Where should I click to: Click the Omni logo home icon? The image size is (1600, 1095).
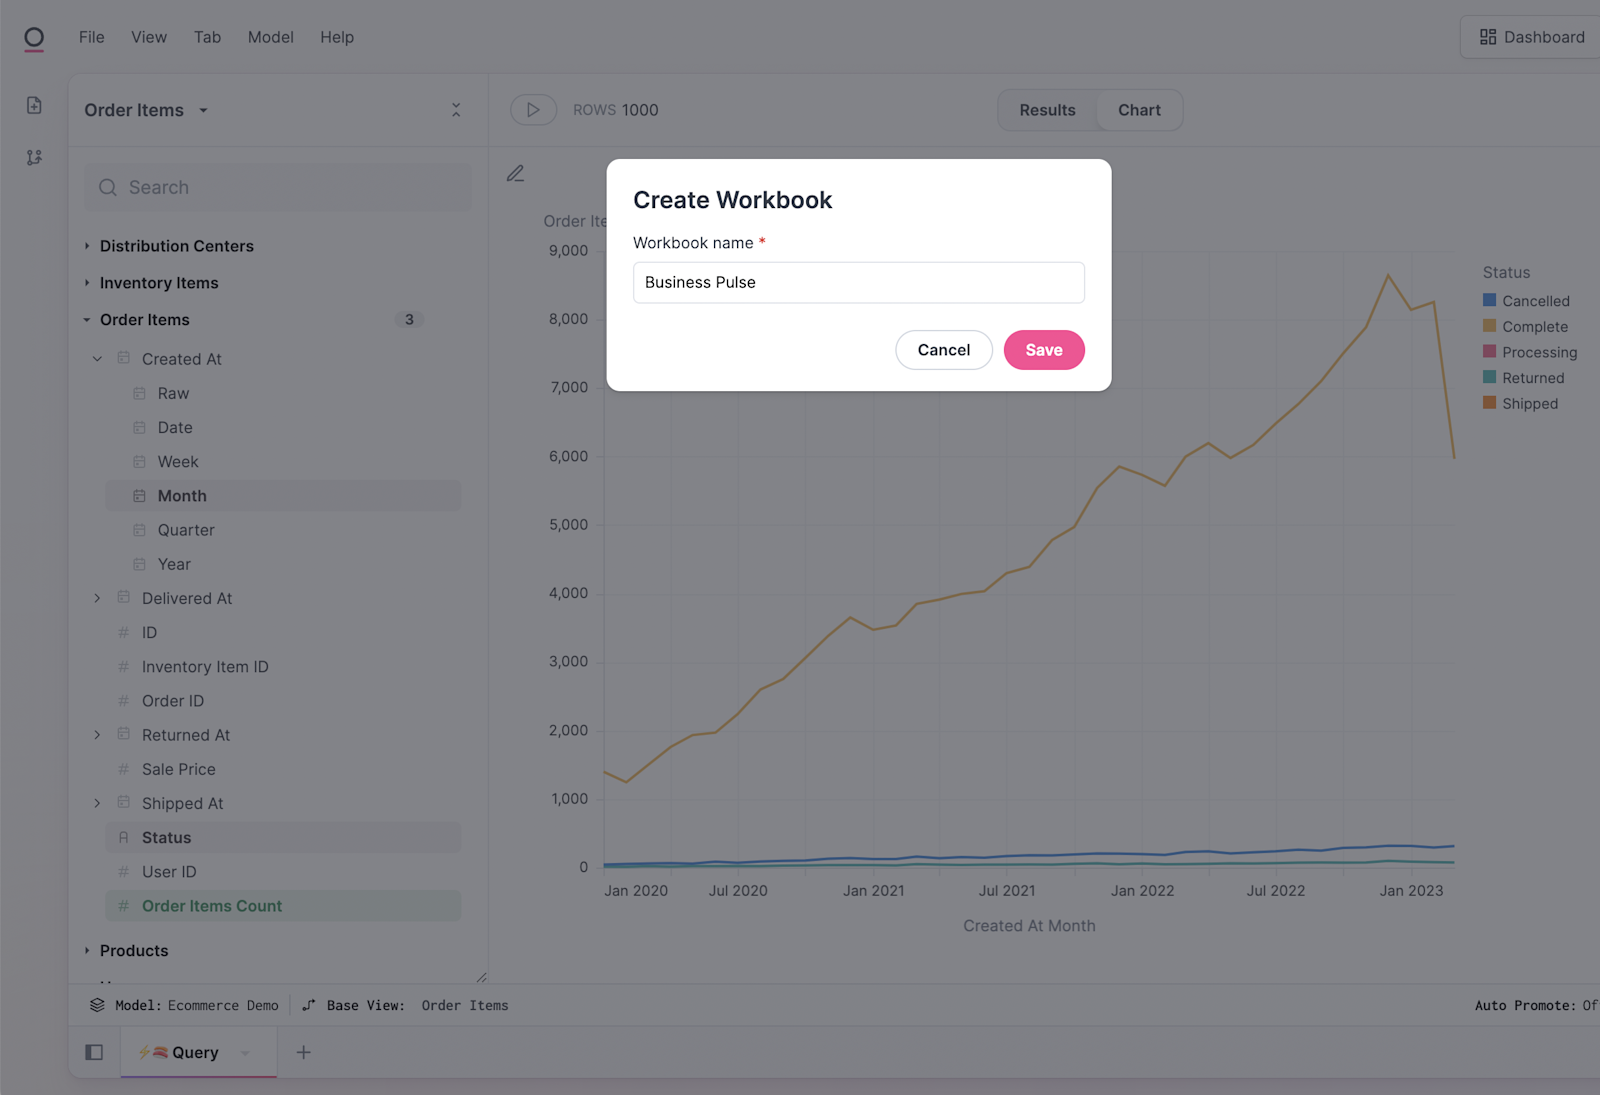click(x=34, y=38)
